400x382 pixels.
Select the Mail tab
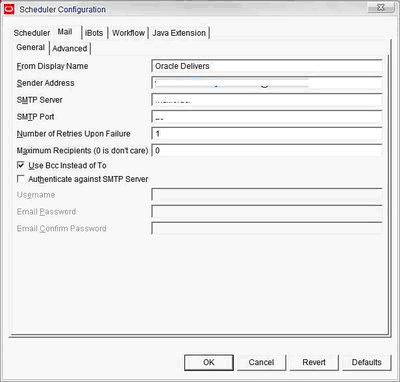(65, 32)
